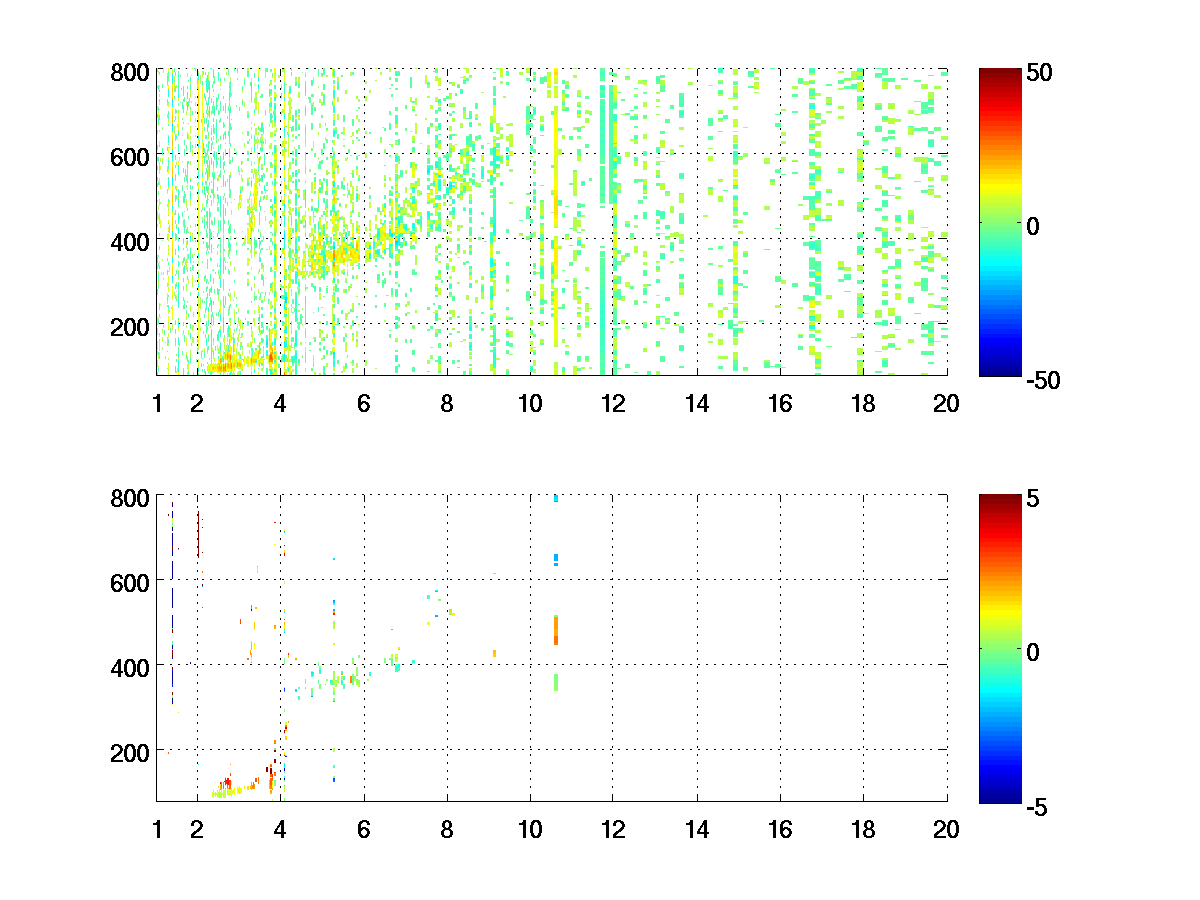This screenshot has height=900, width=1200.
Task: Click the 0 label on the top colorbar
Action: click(x=1034, y=226)
